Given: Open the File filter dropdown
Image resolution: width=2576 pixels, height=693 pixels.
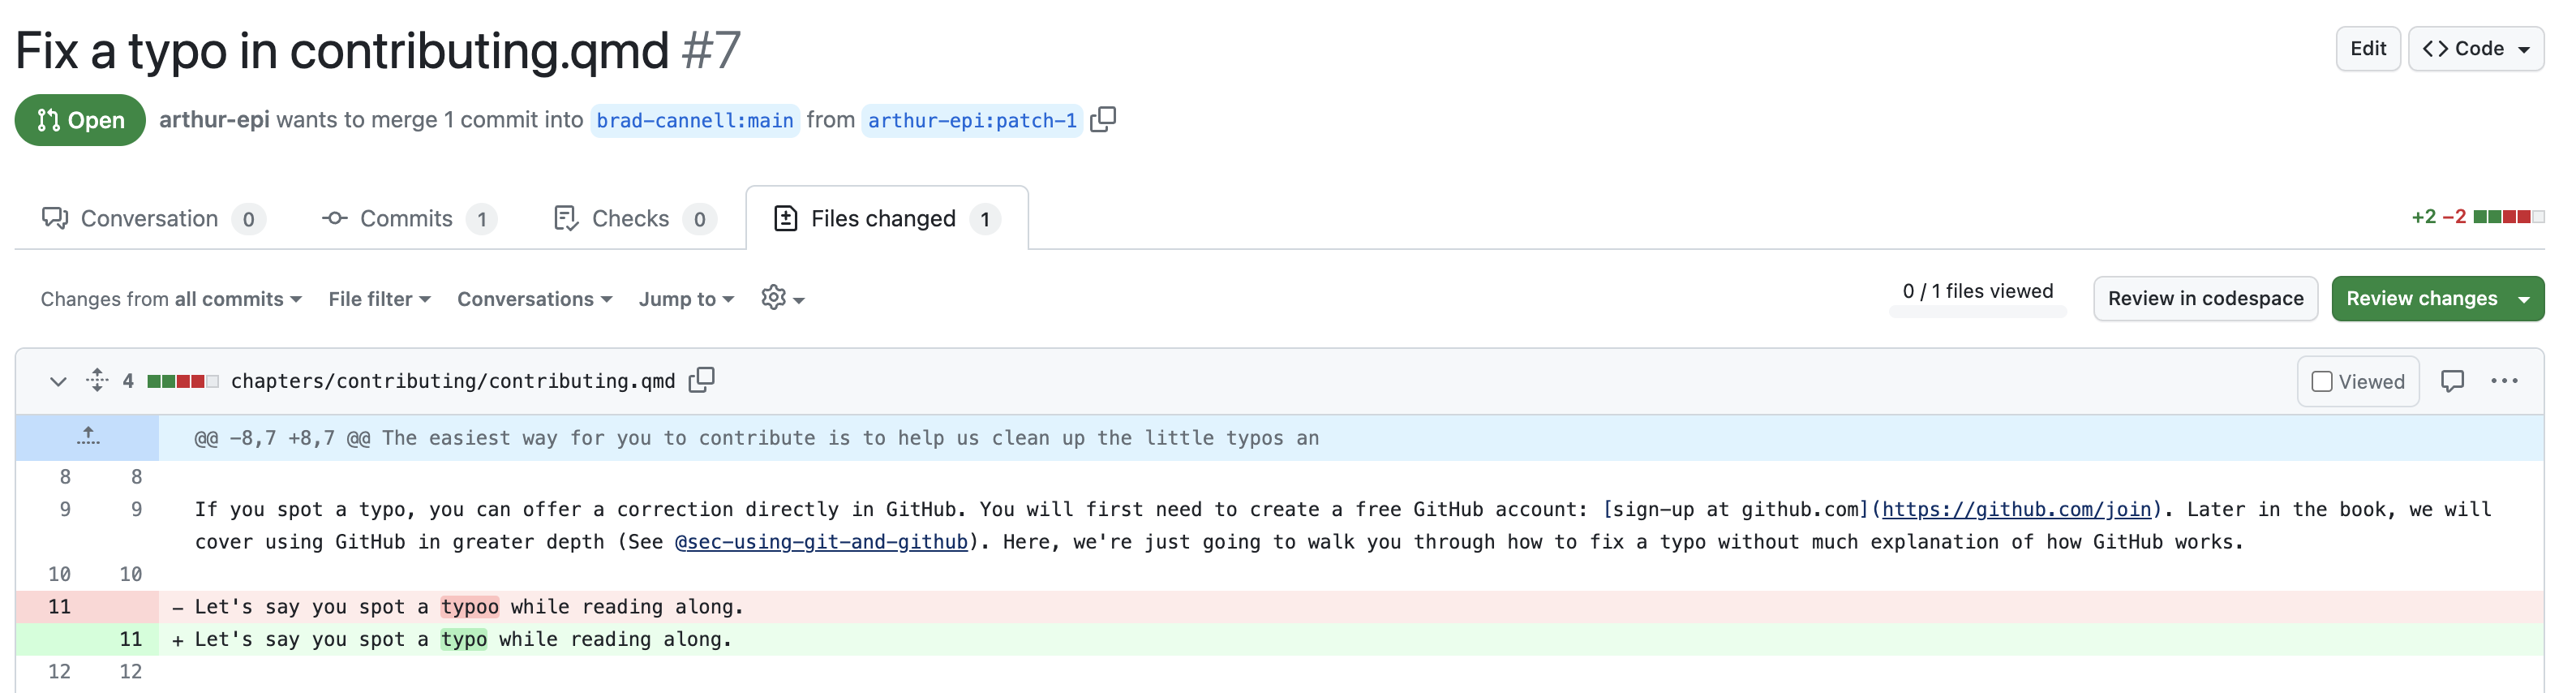Looking at the screenshot, I should [379, 299].
